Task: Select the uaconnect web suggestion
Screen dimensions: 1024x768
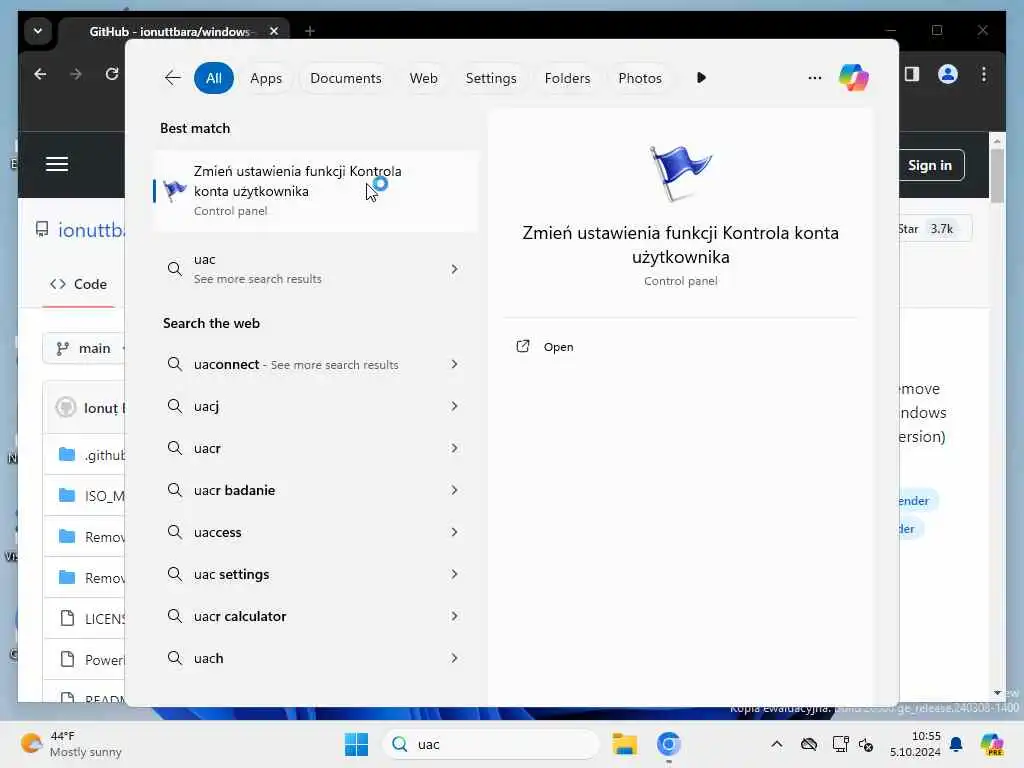Action: [x=315, y=364]
